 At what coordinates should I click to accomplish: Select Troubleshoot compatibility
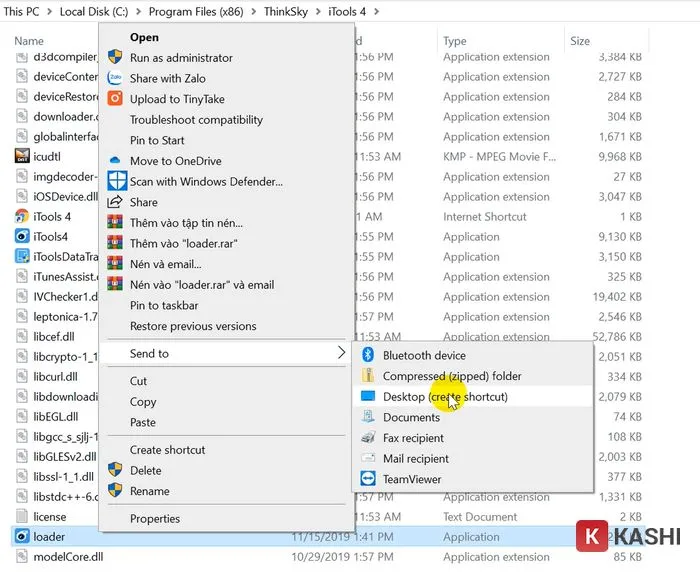(227, 120)
